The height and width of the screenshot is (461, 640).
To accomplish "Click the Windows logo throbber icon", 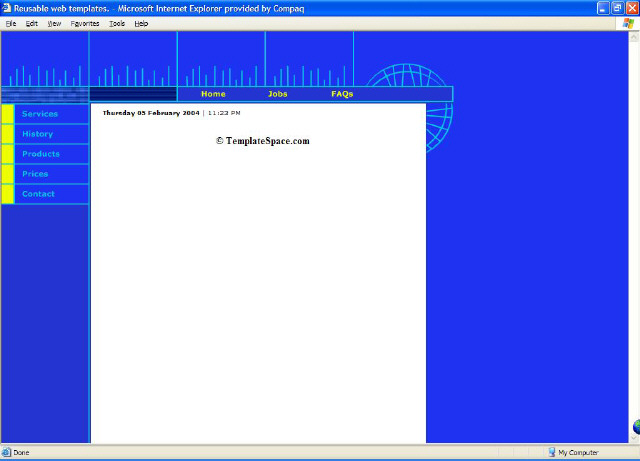I will (628, 23).
